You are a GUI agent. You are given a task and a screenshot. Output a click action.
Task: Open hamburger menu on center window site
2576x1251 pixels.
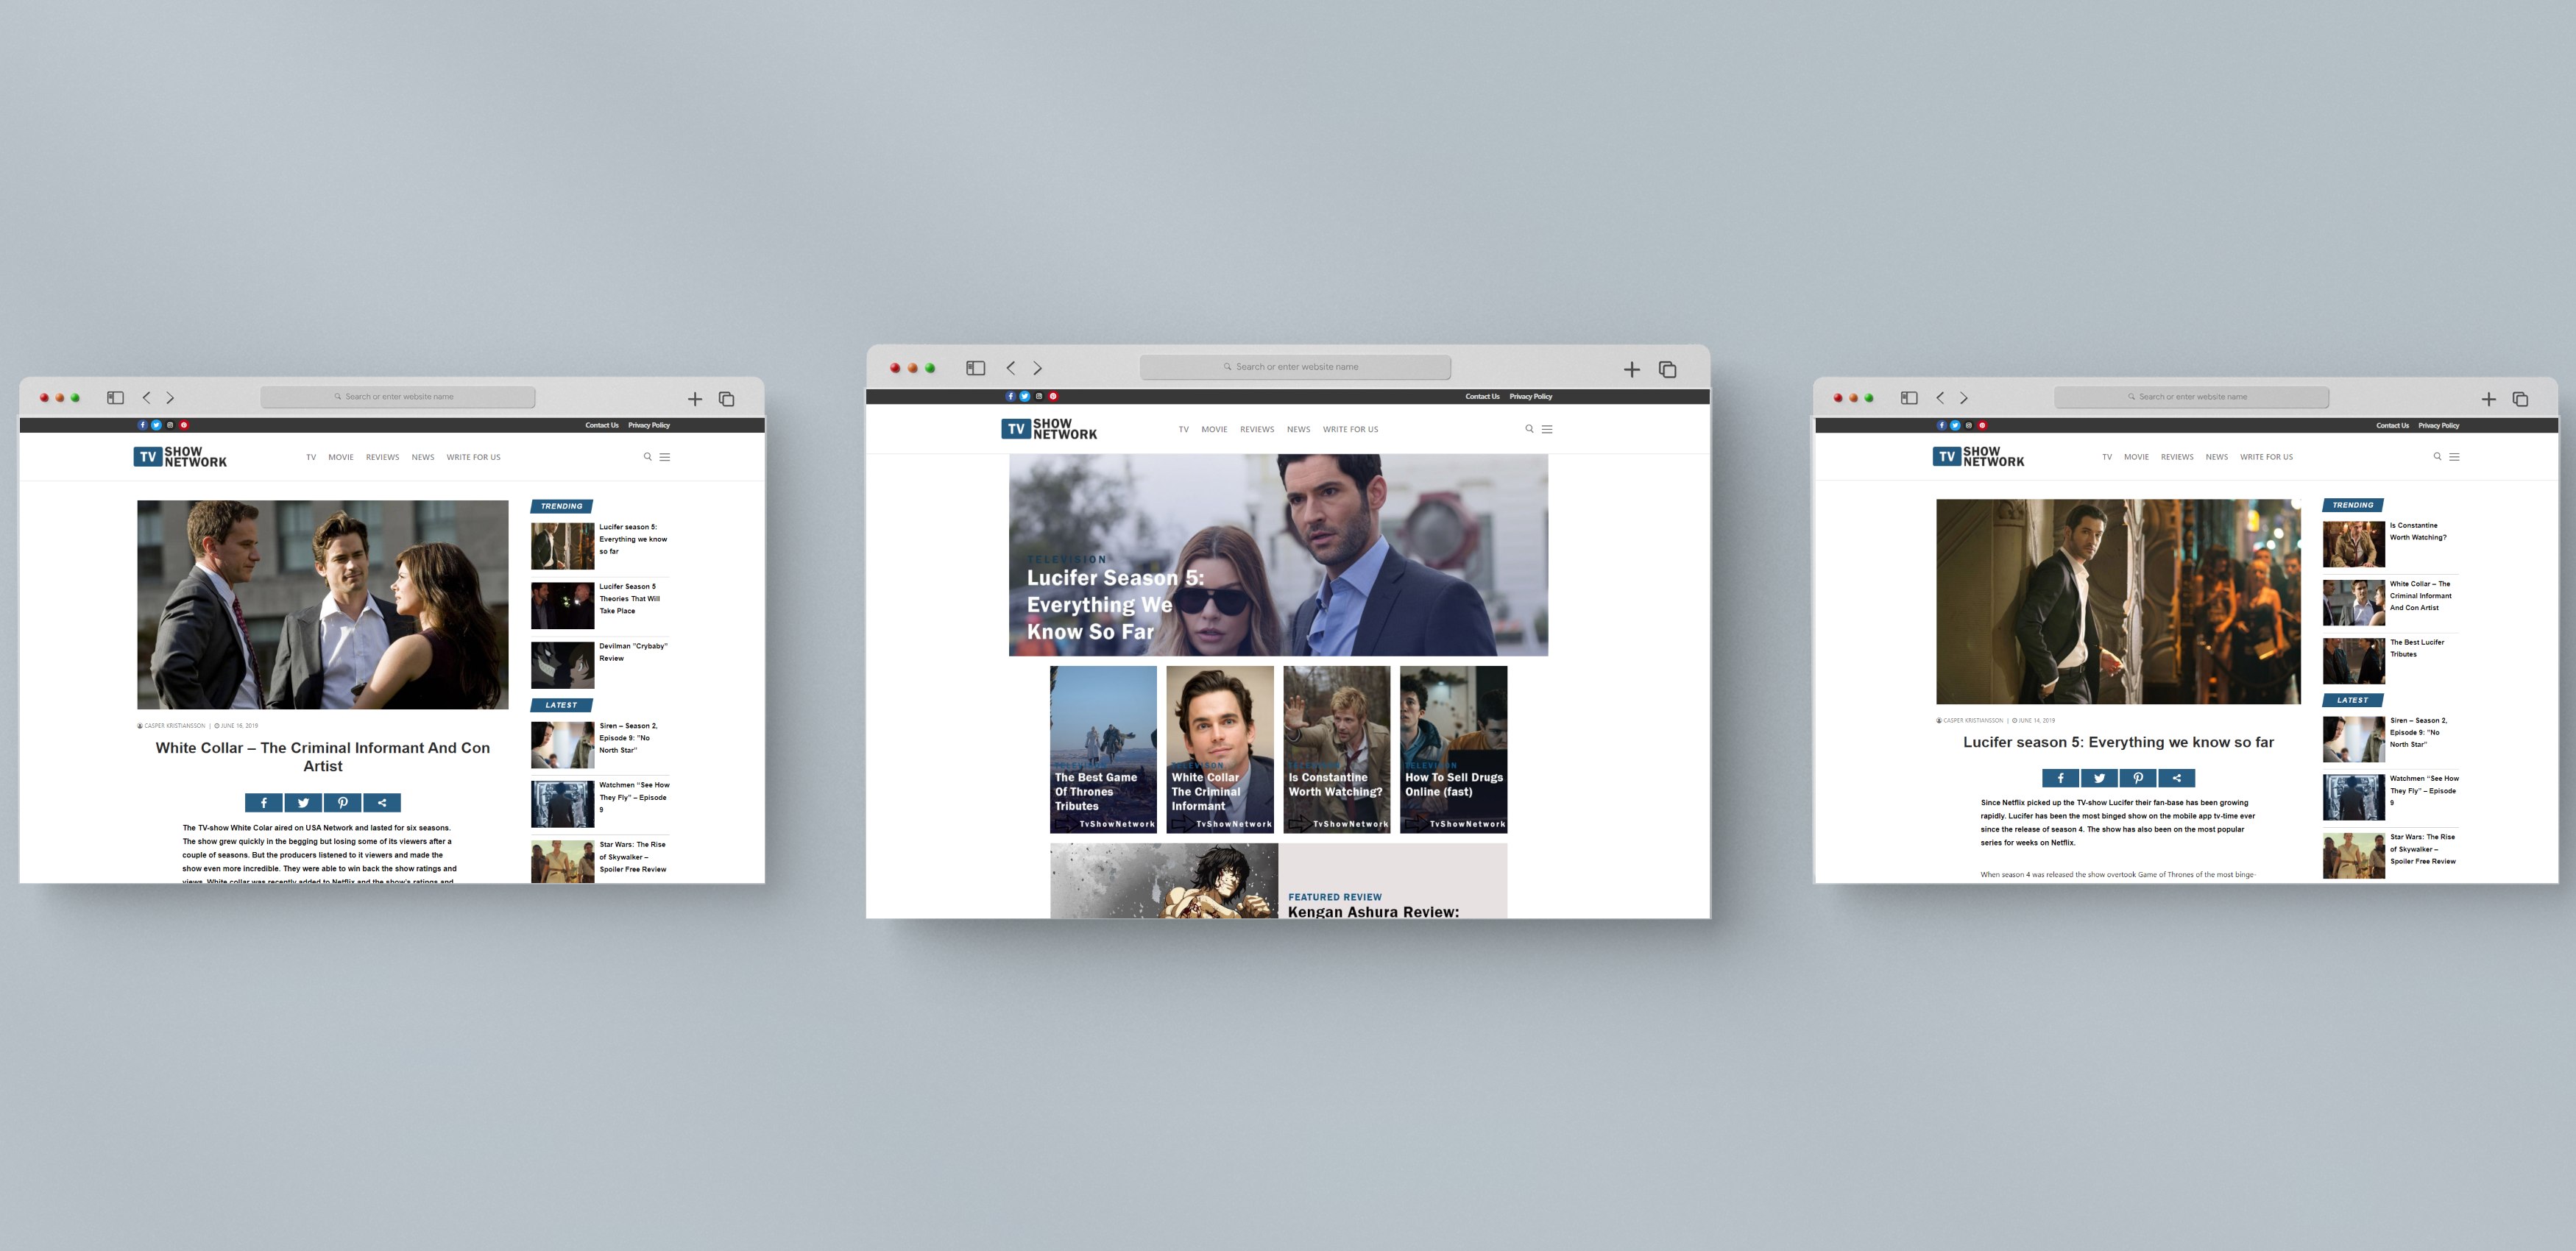coord(1547,429)
